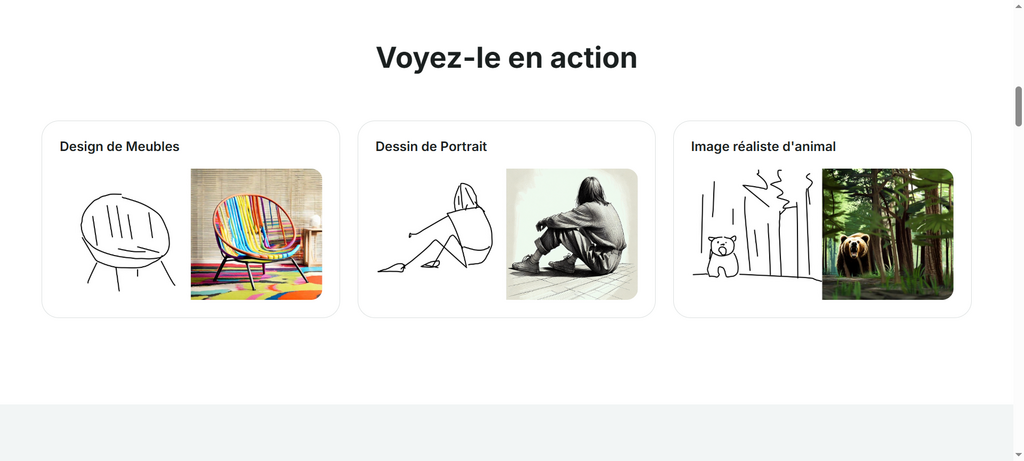Click the sneakers in the portrait drawing
Image resolution: width=1024 pixels, height=461 pixels.
543,264
